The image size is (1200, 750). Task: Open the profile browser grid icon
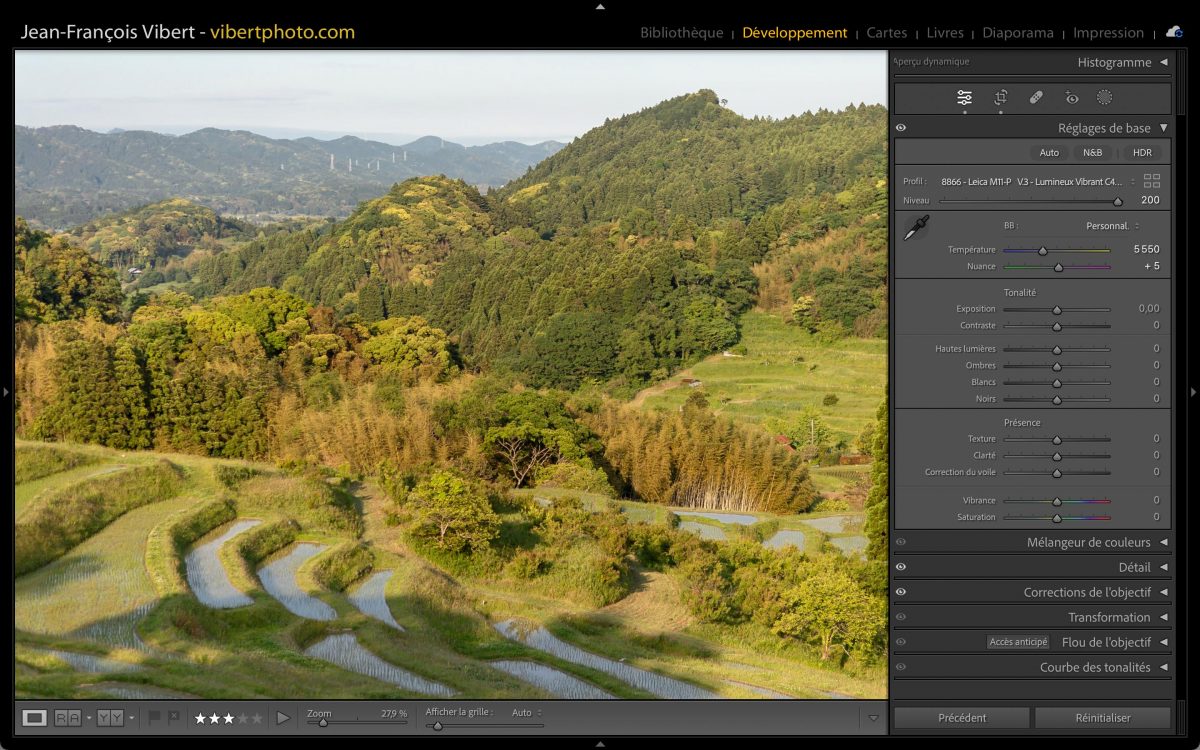coord(1152,181)
